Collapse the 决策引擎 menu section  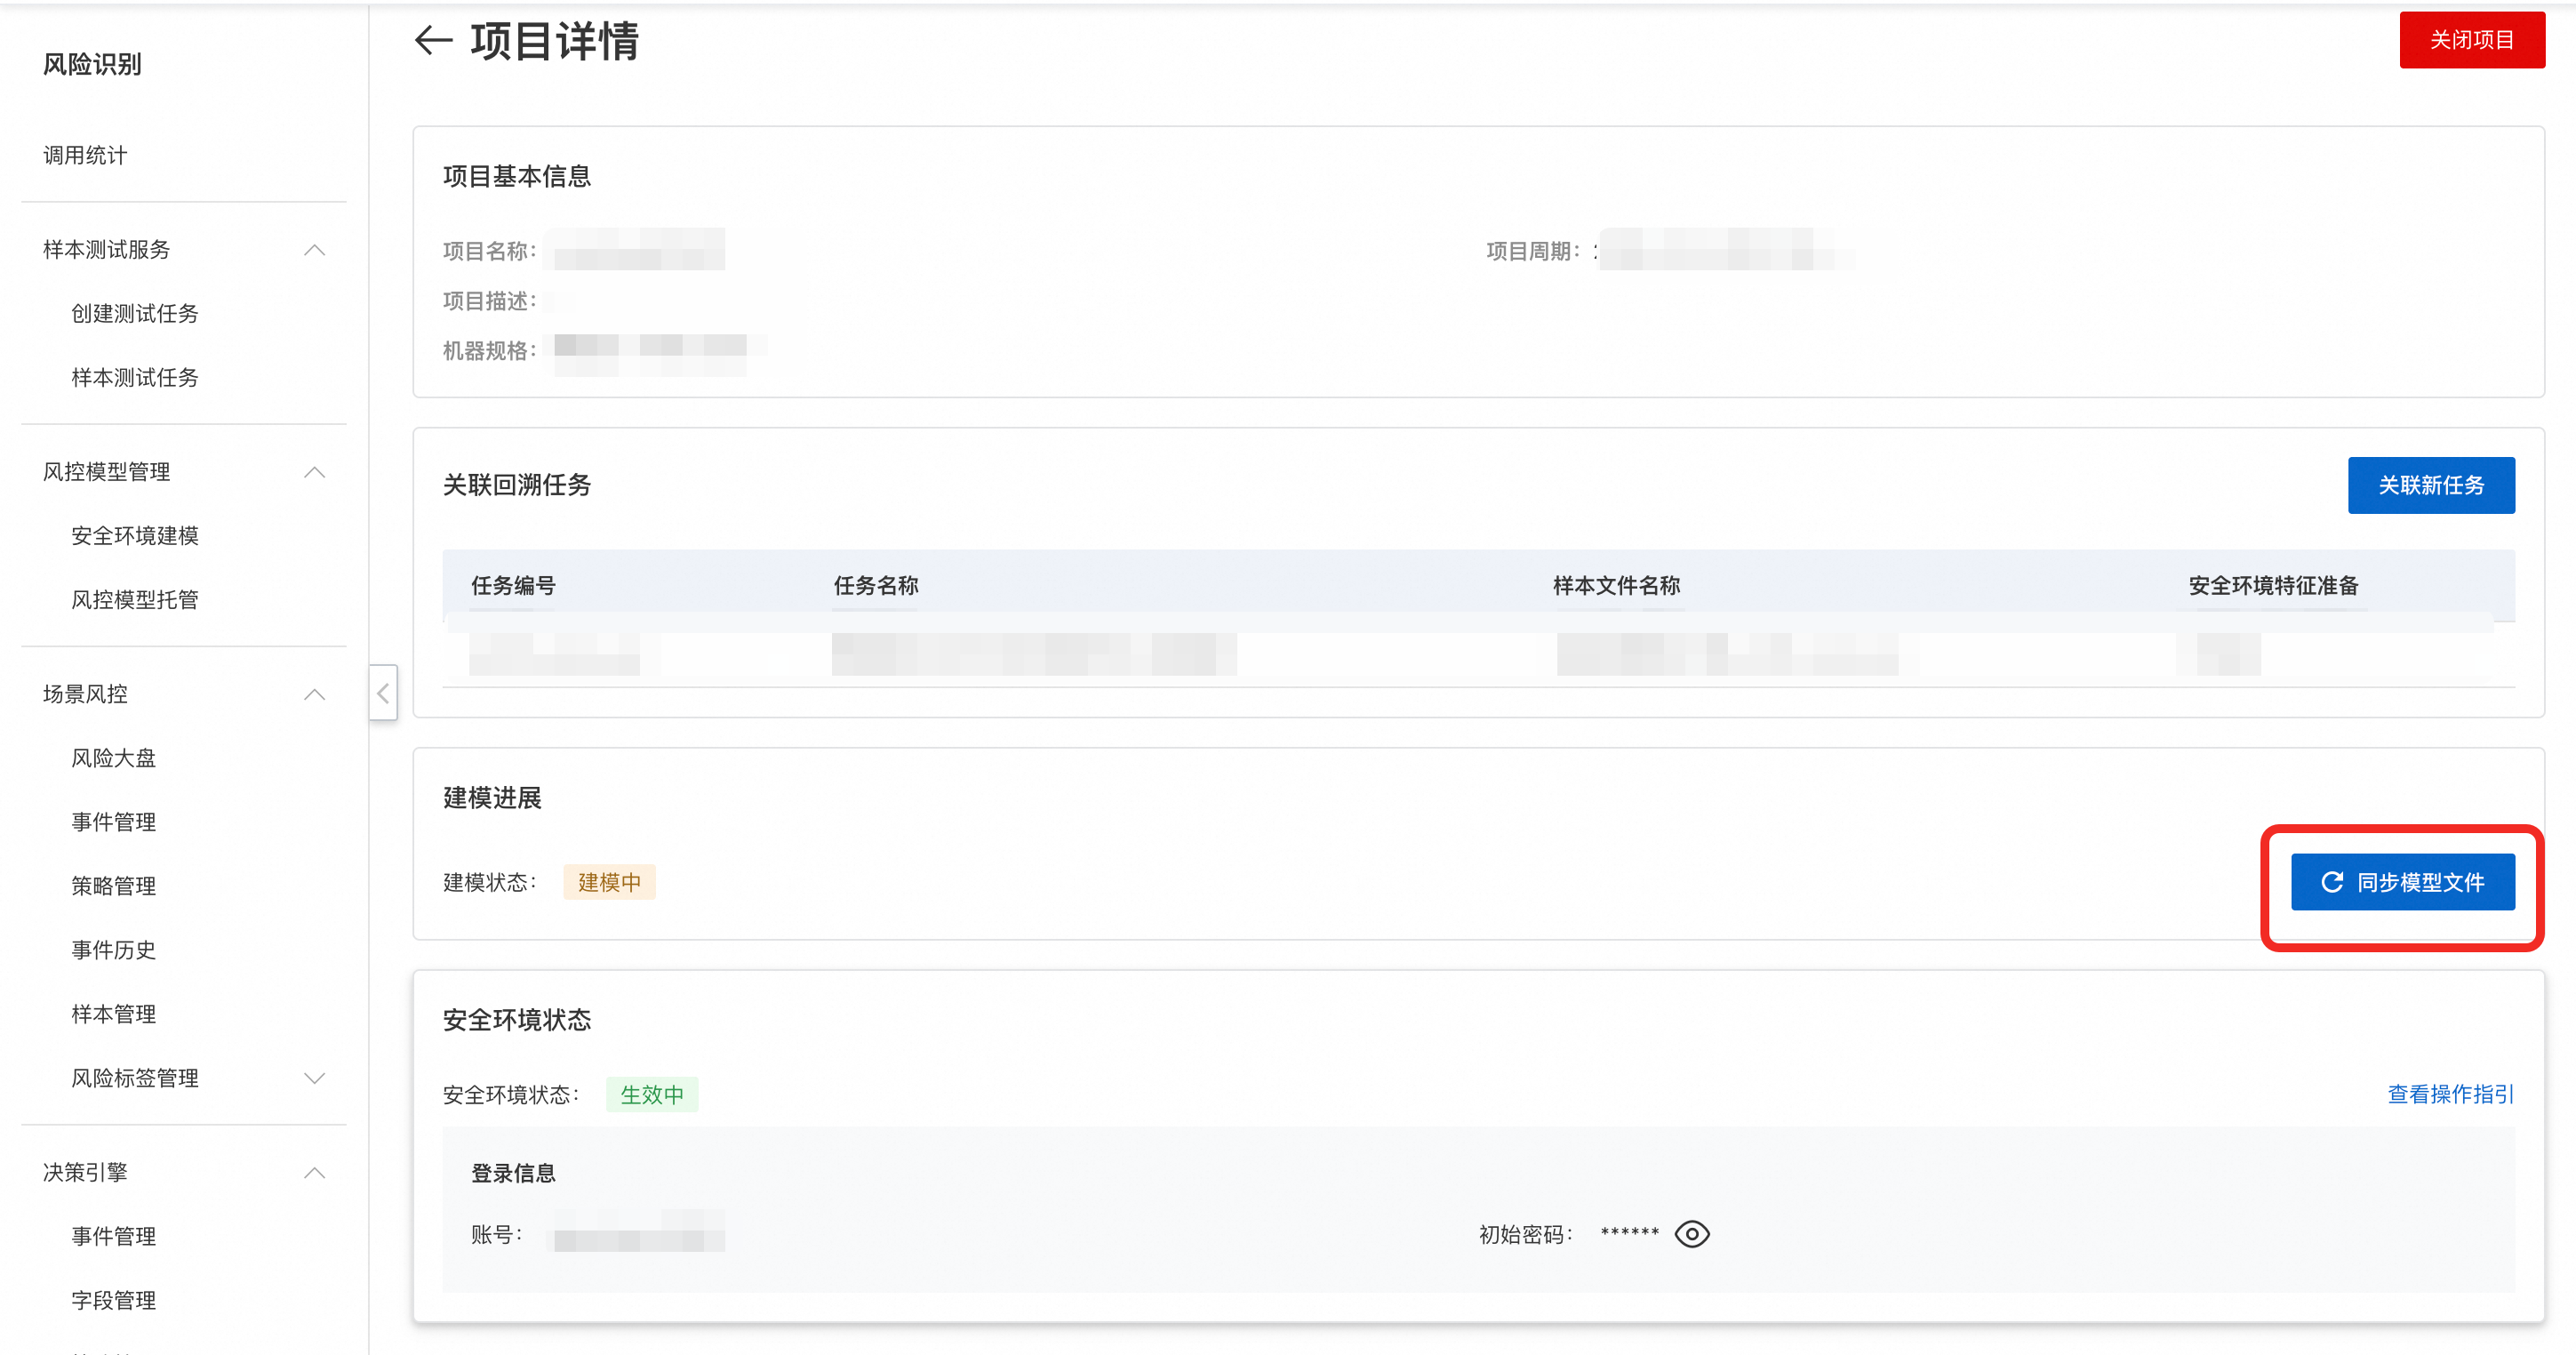point(314,1172)
